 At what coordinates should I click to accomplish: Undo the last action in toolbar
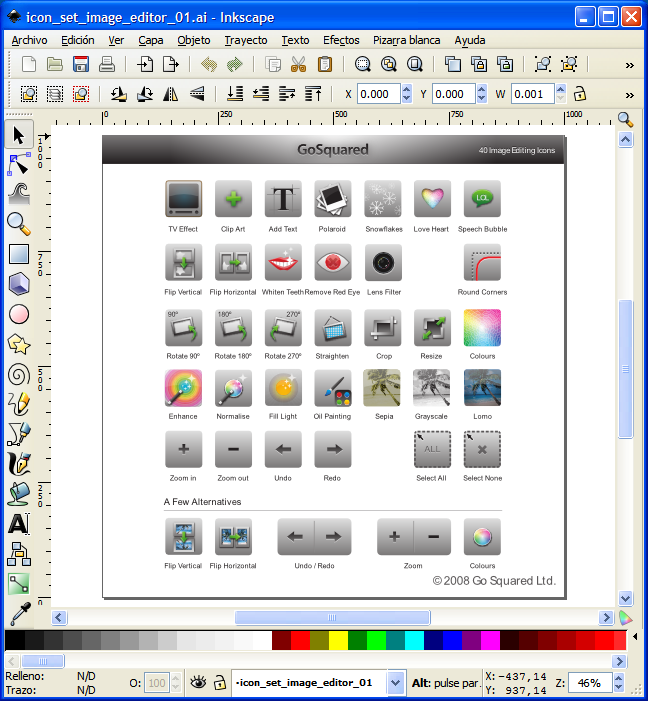209,64
